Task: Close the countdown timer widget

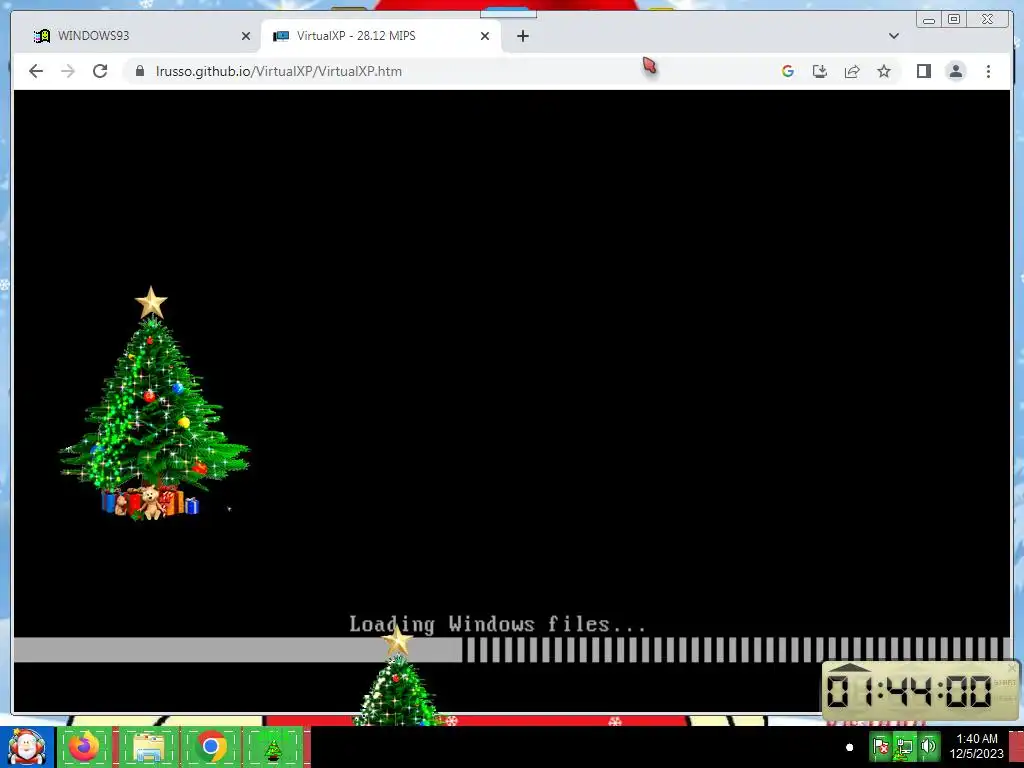Action: click(1012, 667)
